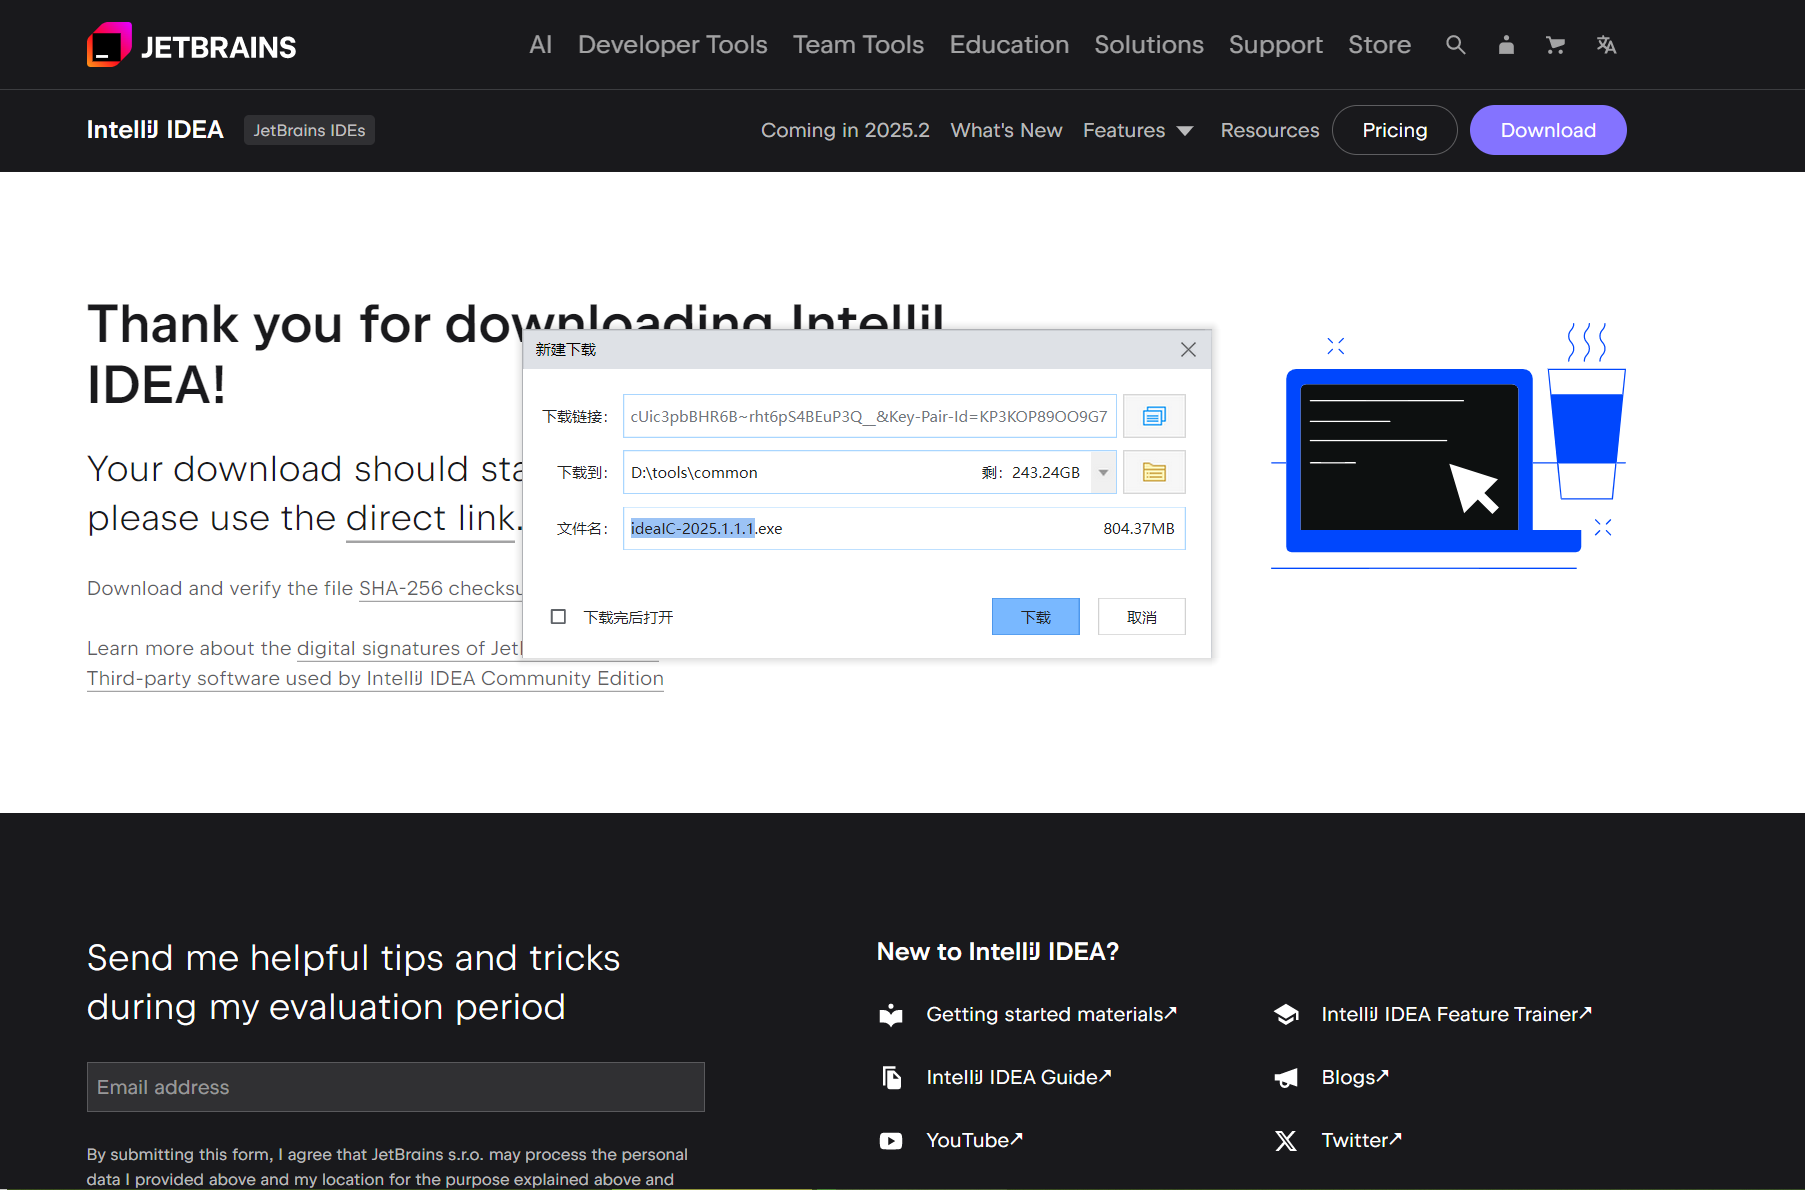Open Coming in 2025.2 page
This screenshot has width=1805, height=1190.
(845, 130)
